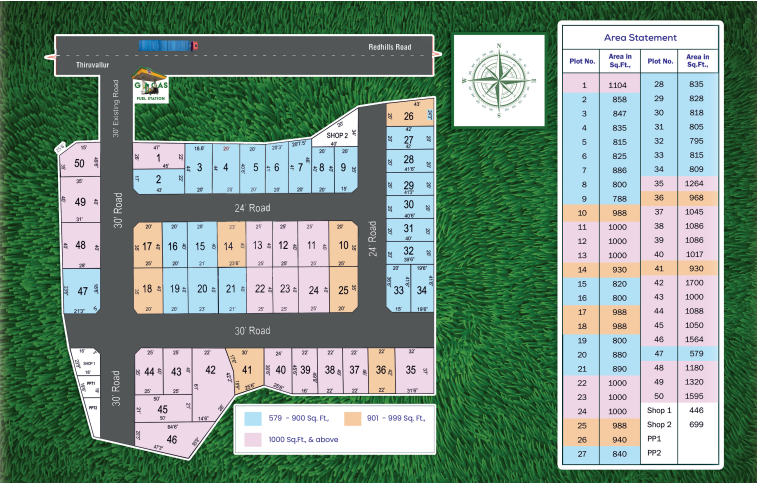Click plot 1 near the fuel station
The width and height of the screenshot is (757, 483).
coord(159,158)
